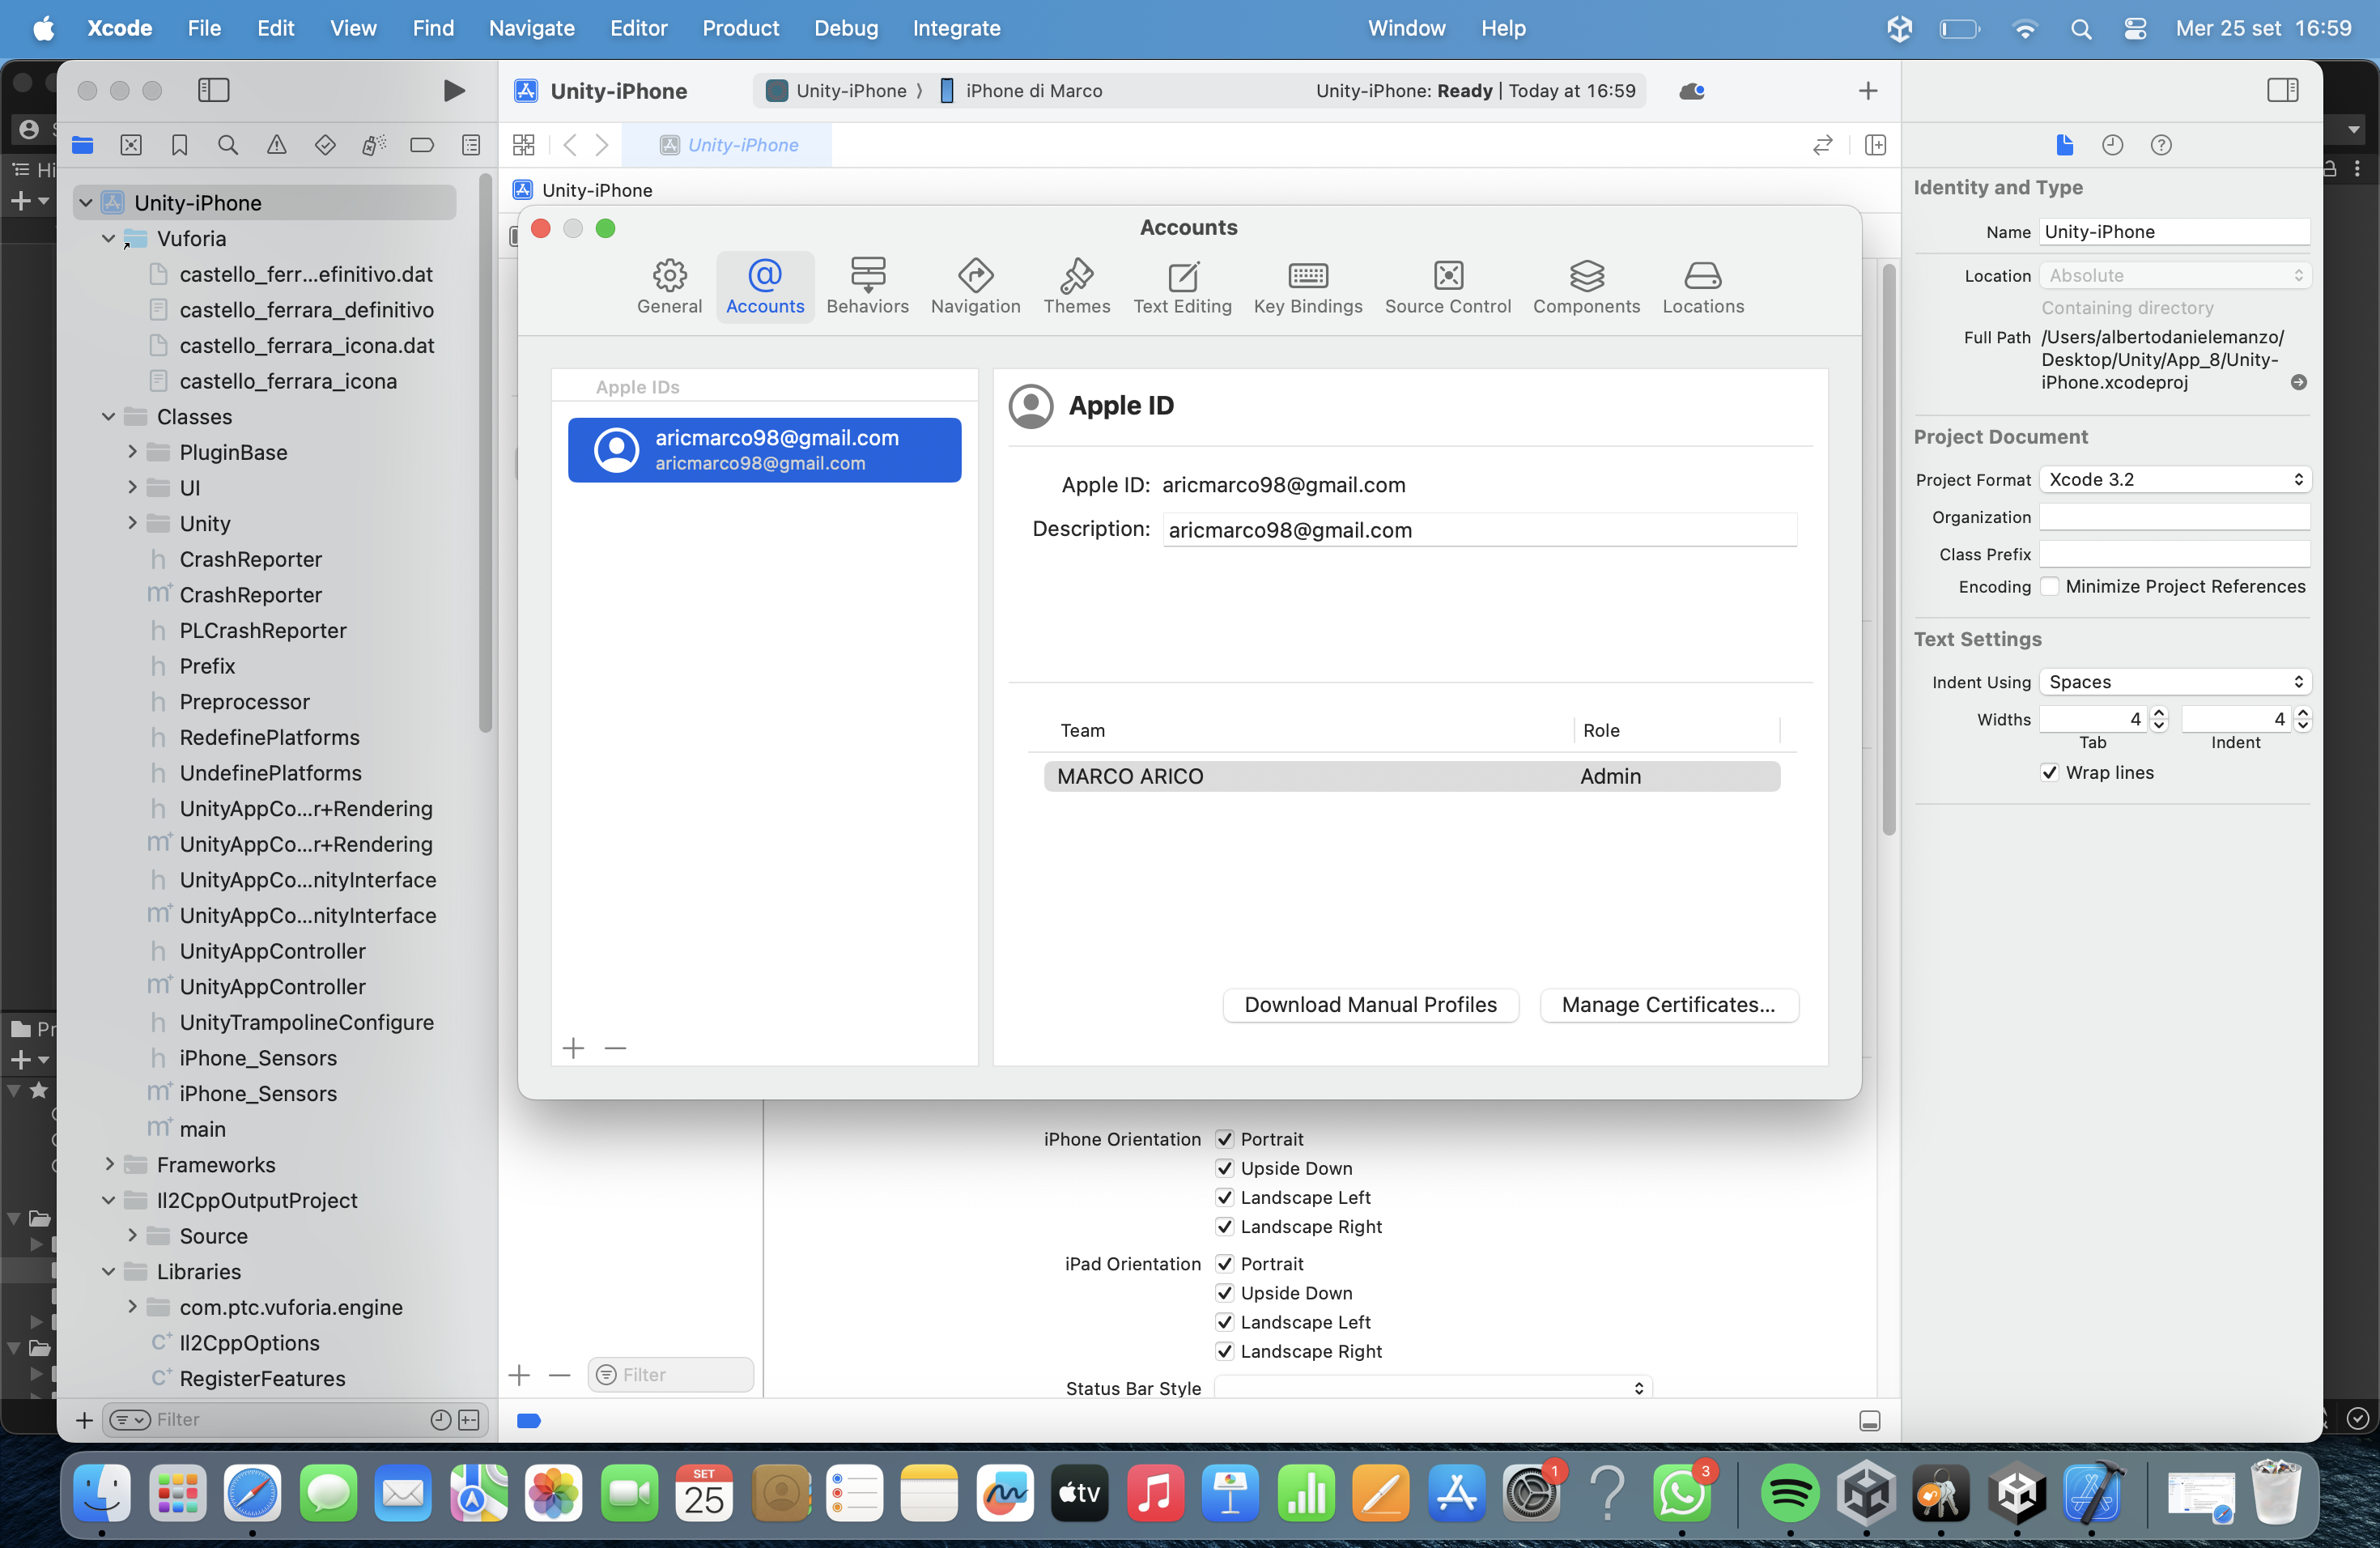Open WhatsApp from the Dock
The image size is (2380, 1548).
click(1682, 1493)
